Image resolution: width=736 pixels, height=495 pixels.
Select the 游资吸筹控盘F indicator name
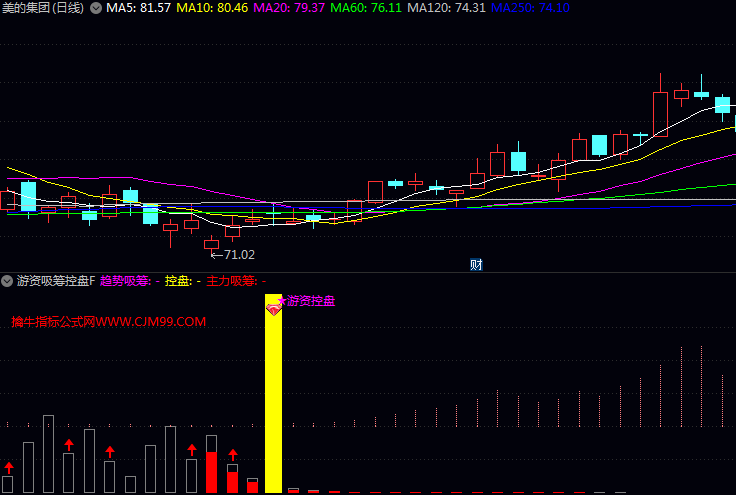click(x=56, y=281)
